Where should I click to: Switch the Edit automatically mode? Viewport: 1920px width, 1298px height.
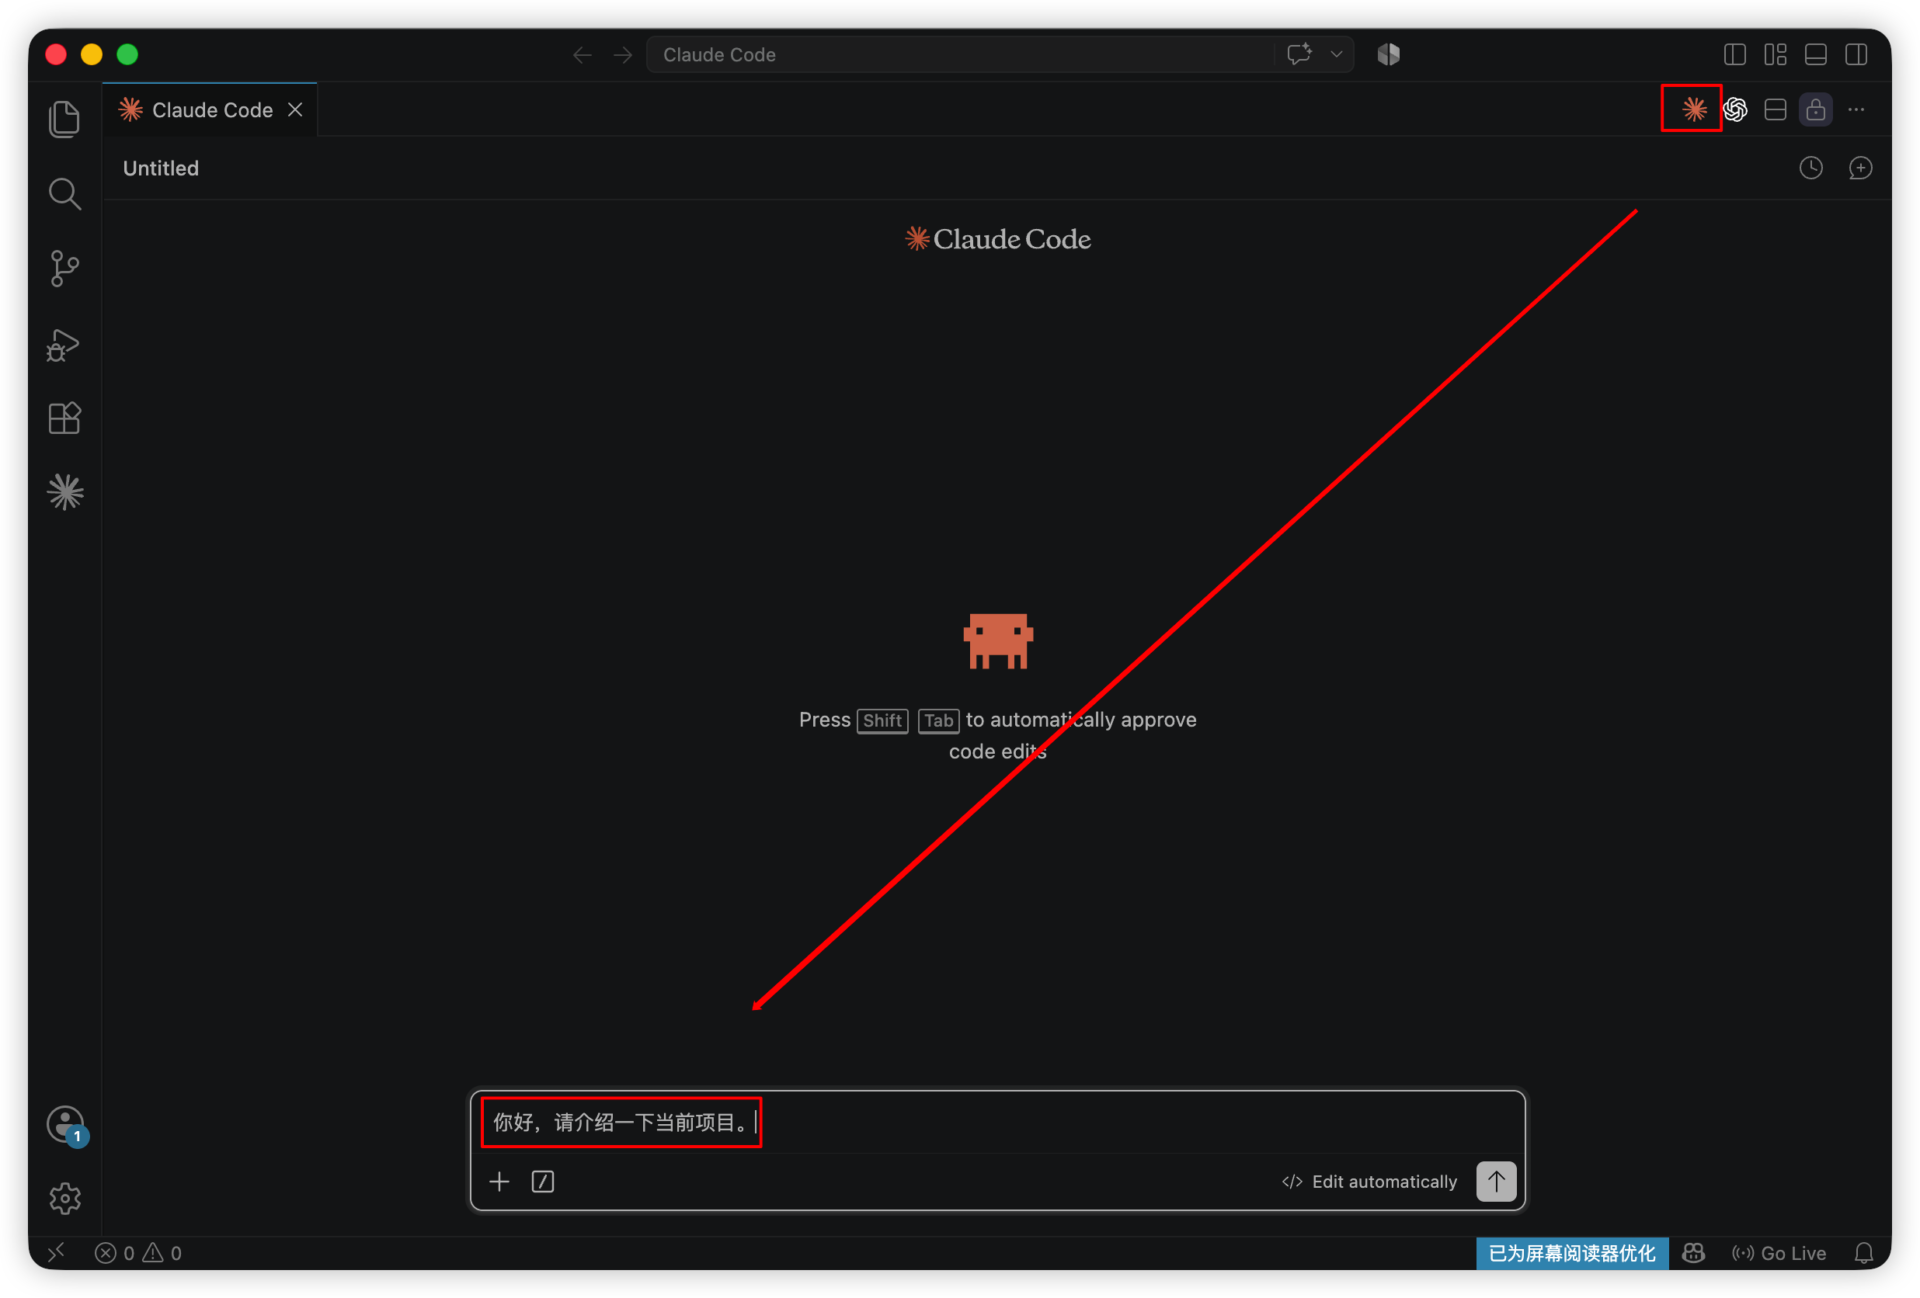[1369, 1182]
